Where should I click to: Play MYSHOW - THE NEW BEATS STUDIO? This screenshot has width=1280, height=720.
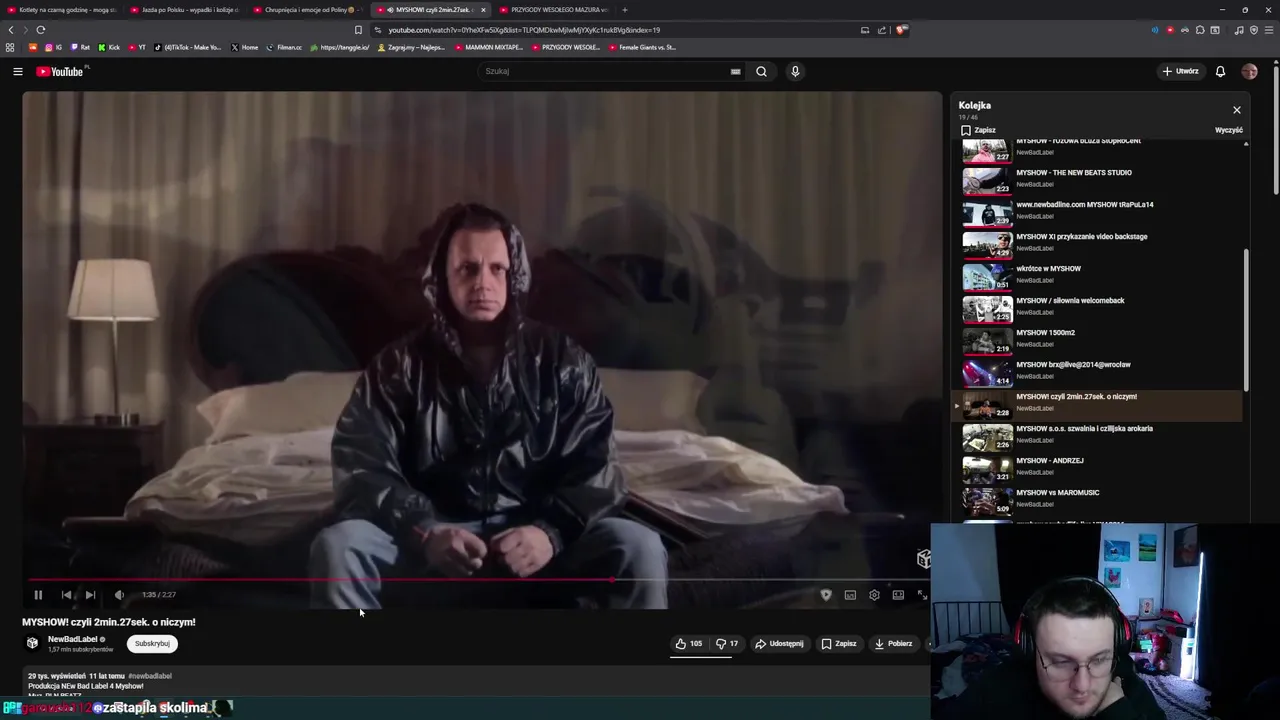pyautogui.click(x=1102, y=179)
